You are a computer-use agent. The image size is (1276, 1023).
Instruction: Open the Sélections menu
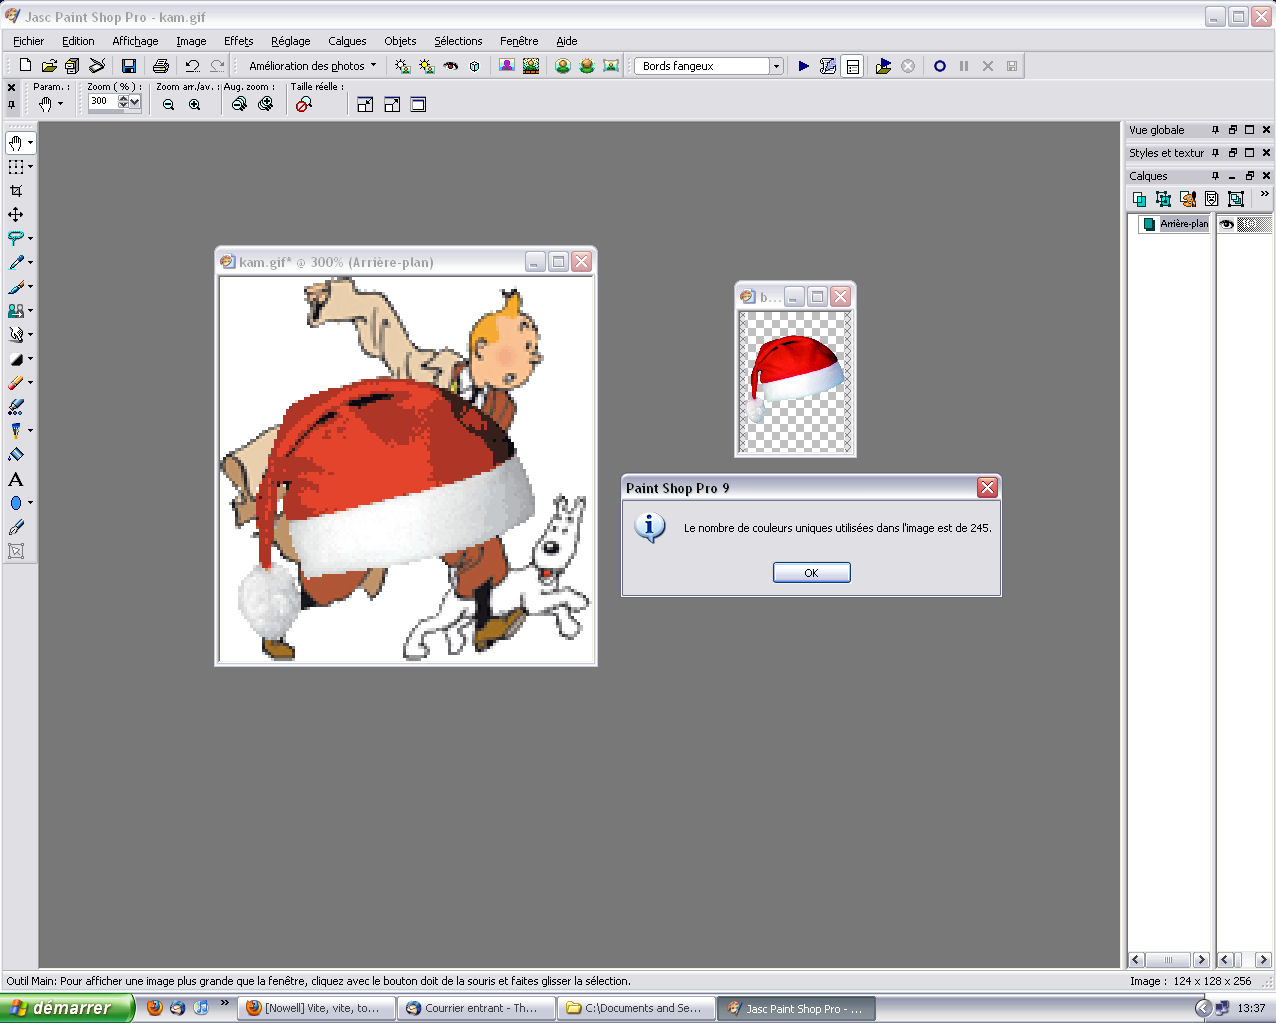458,41
